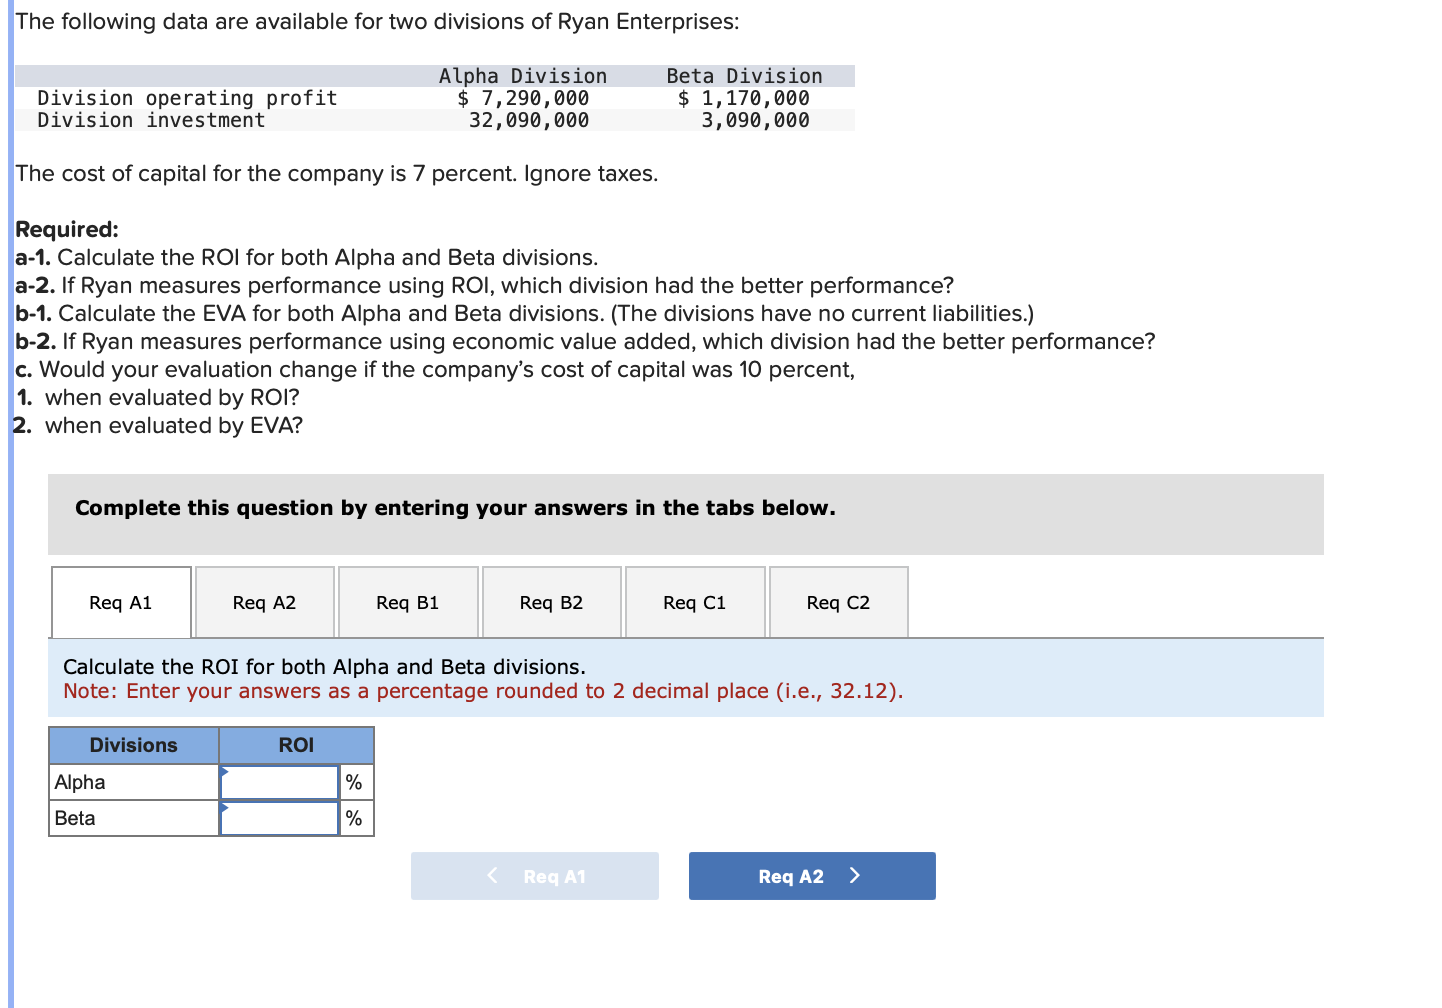Select the currently active Req A1 tab
The height and width of the screenshot is (1008, 1442).
coord(120,602)
